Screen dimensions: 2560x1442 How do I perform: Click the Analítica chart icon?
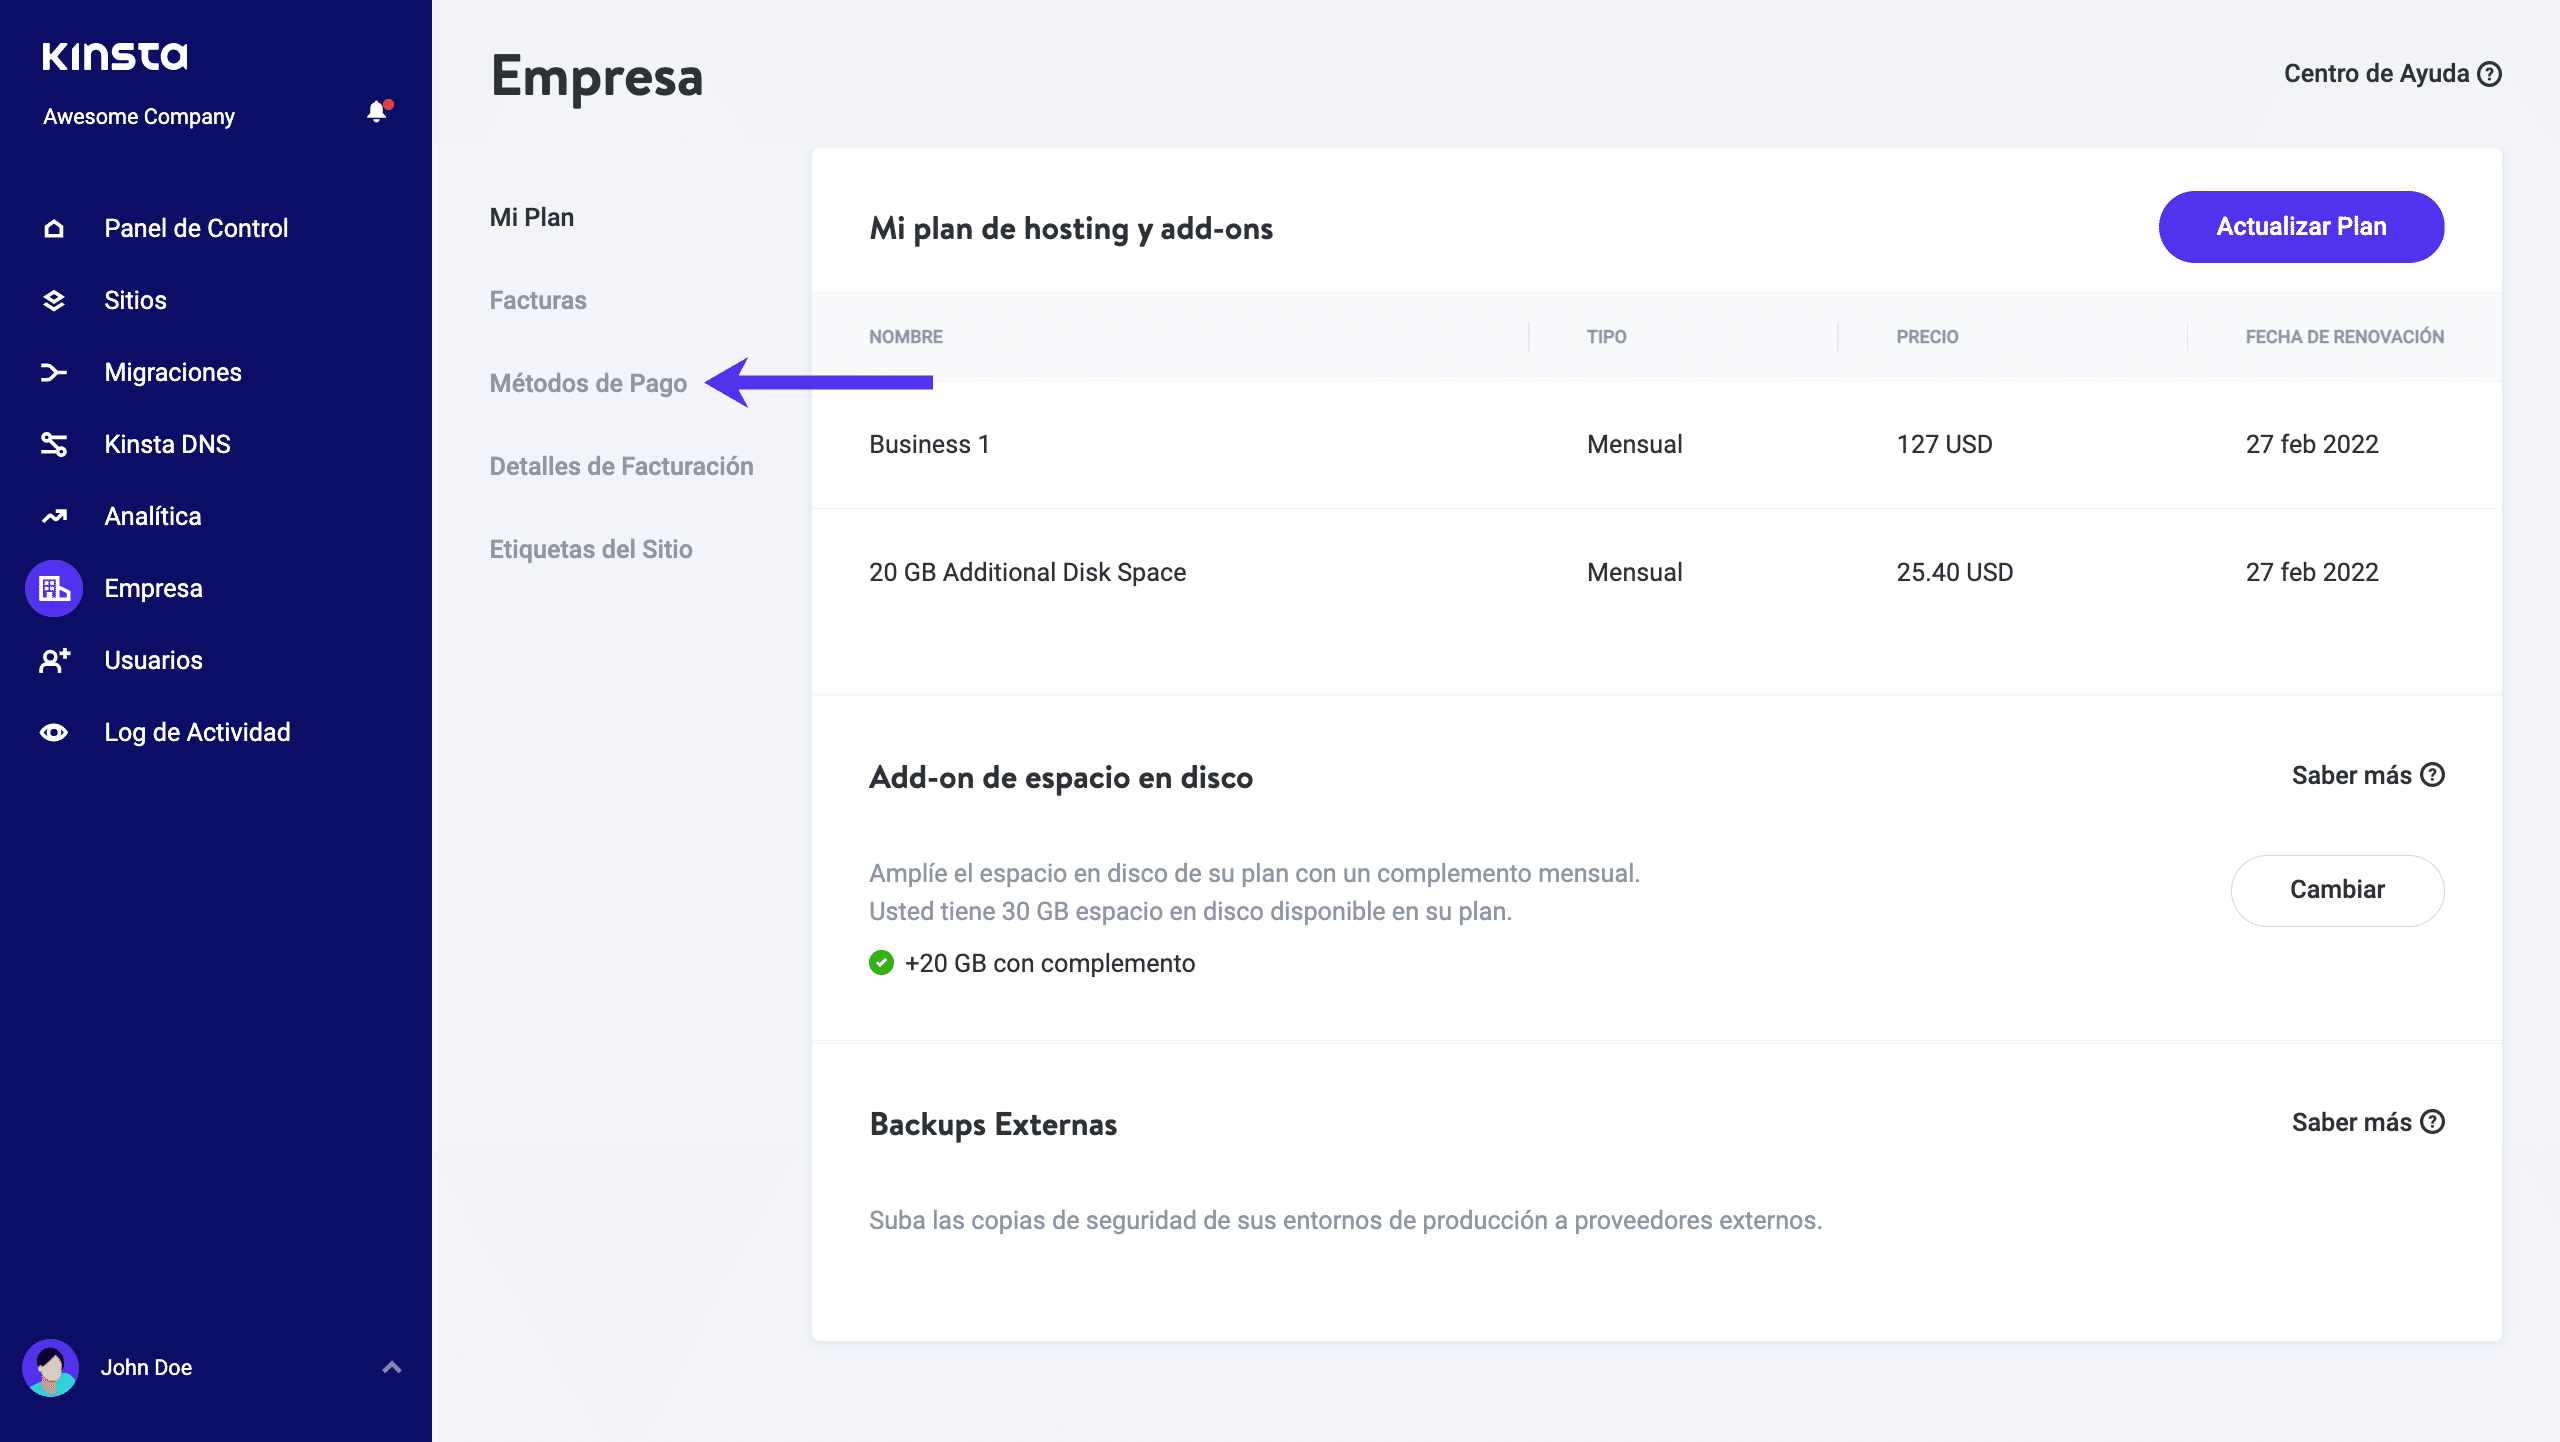(54, 516)
